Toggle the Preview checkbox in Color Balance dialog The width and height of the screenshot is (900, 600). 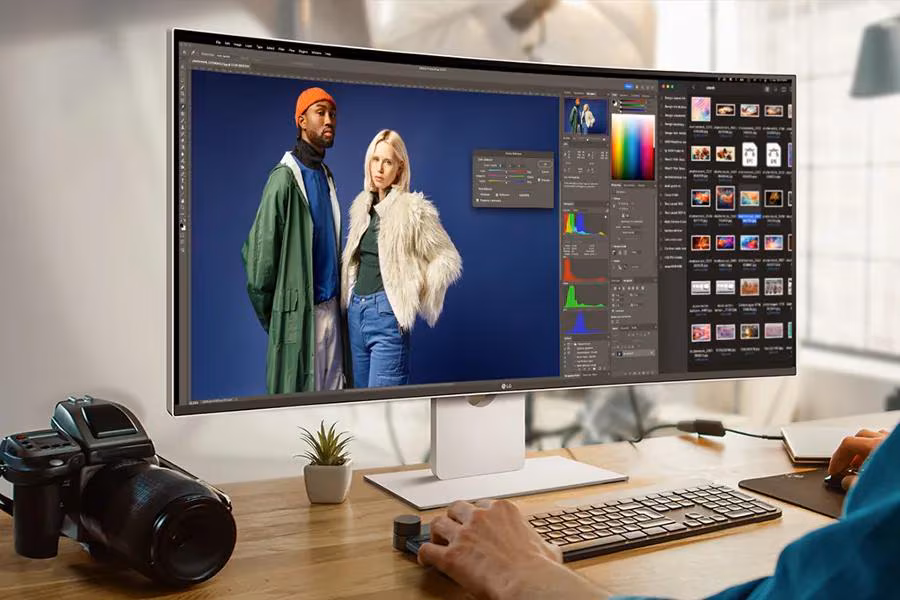point(541,181)
